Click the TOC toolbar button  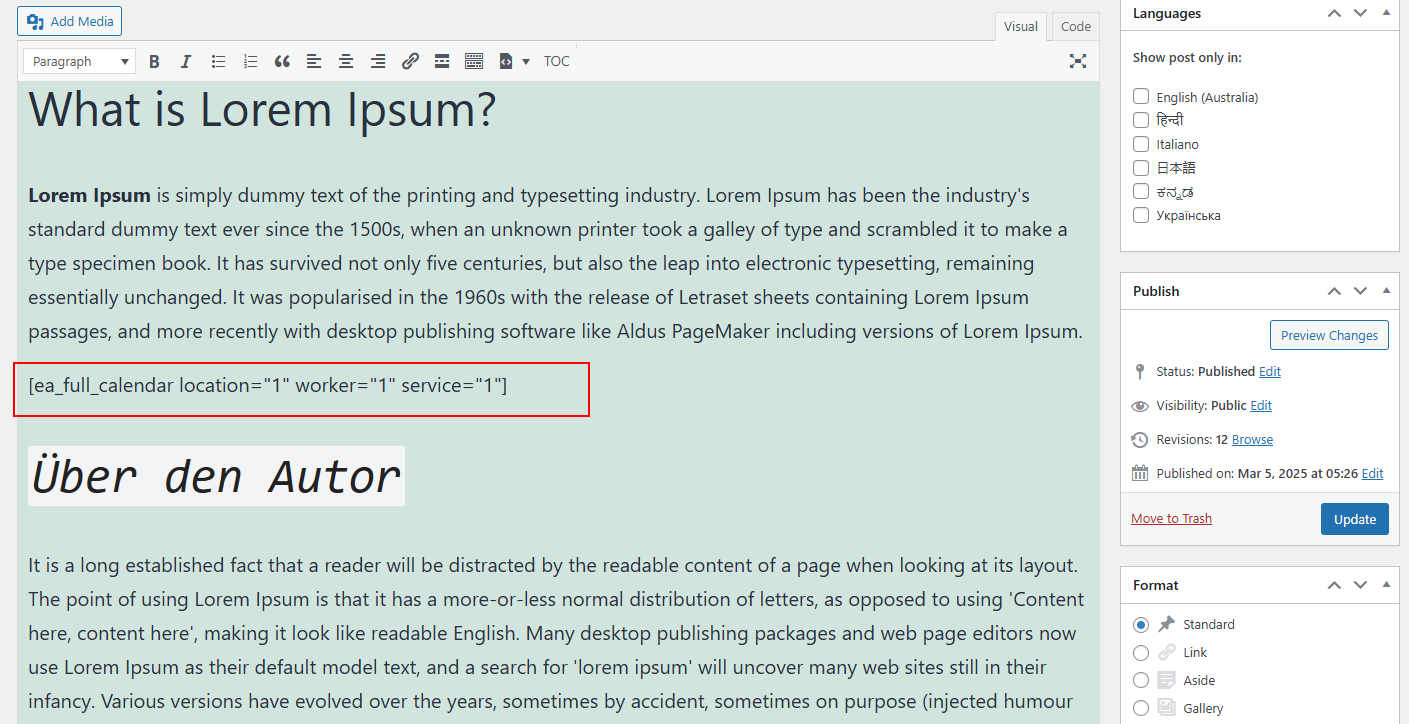coord(557,62)
